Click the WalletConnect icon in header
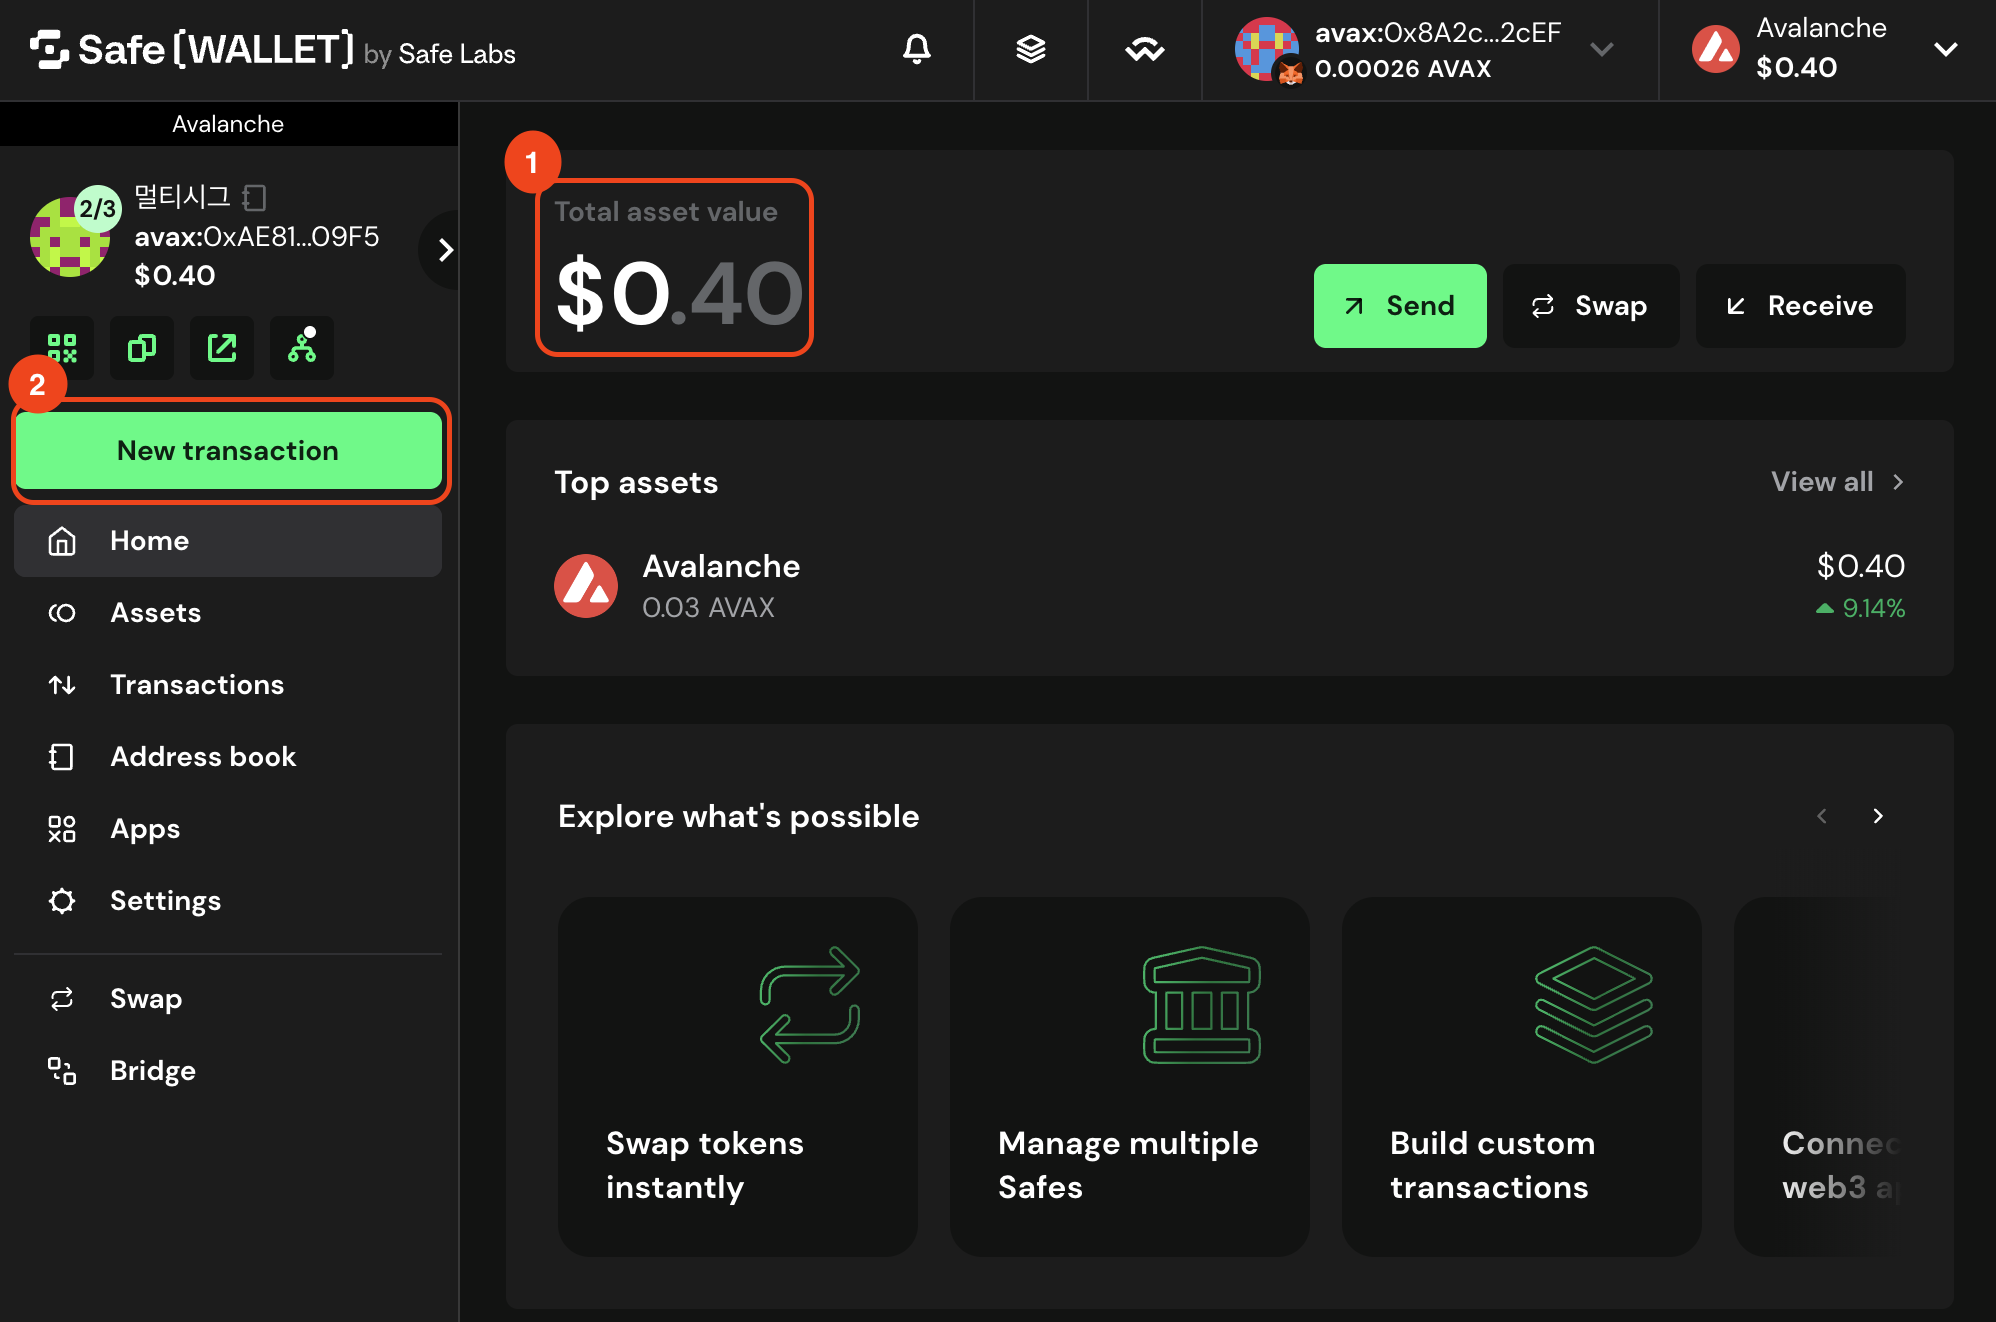The image size is (1996, 1322). coord(1144,49)
